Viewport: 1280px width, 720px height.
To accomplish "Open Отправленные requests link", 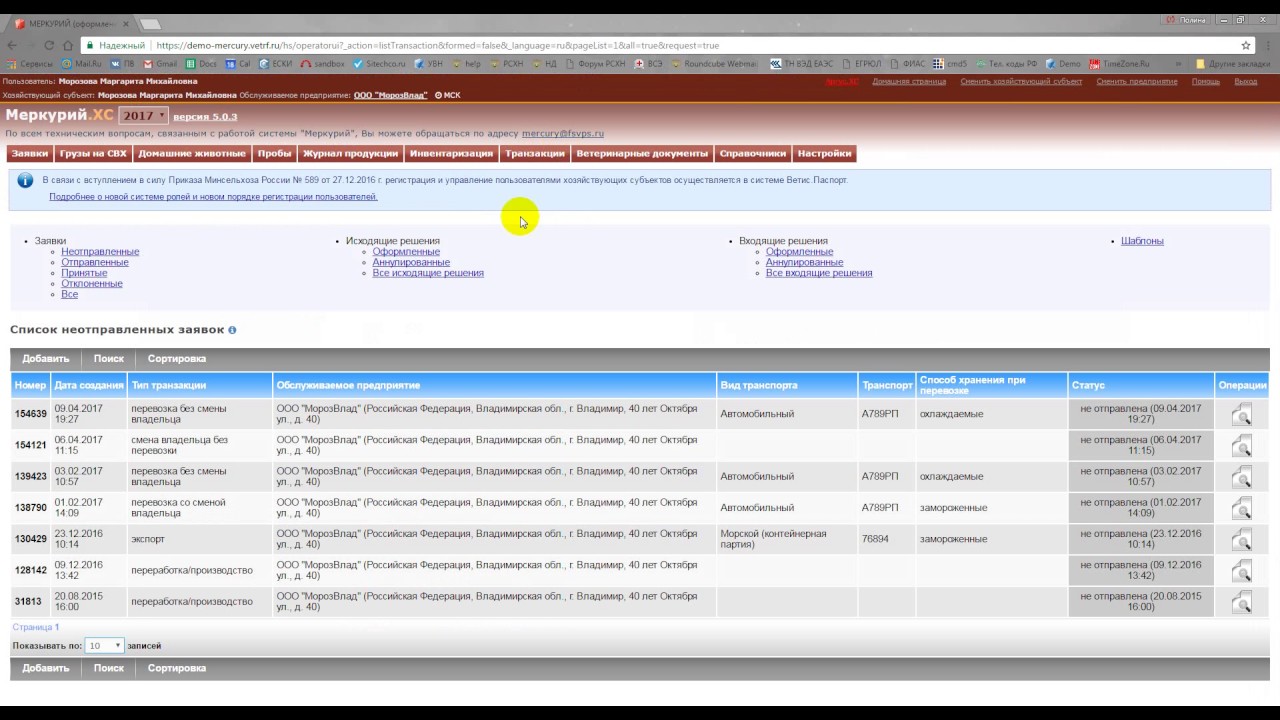I will tap(95, 262).
